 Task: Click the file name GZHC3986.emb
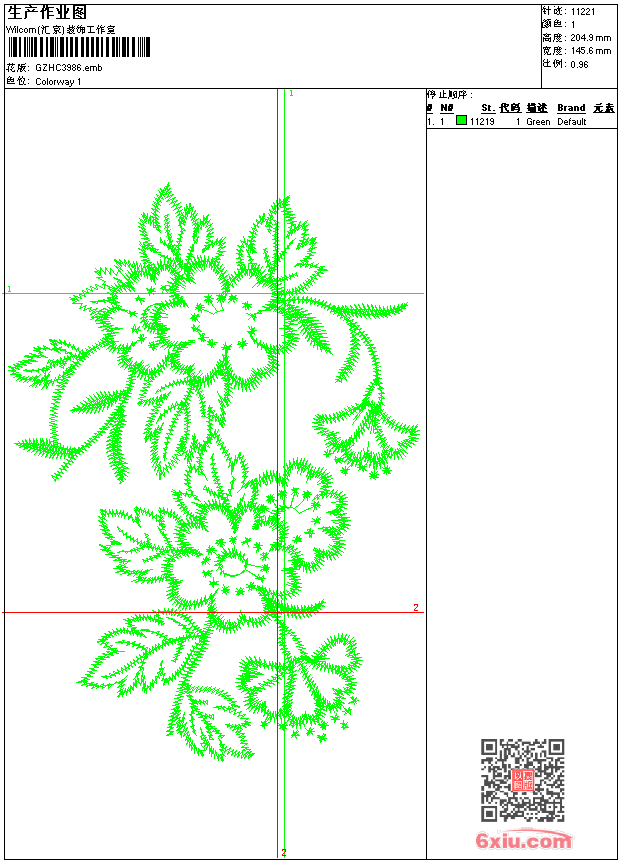69,68
